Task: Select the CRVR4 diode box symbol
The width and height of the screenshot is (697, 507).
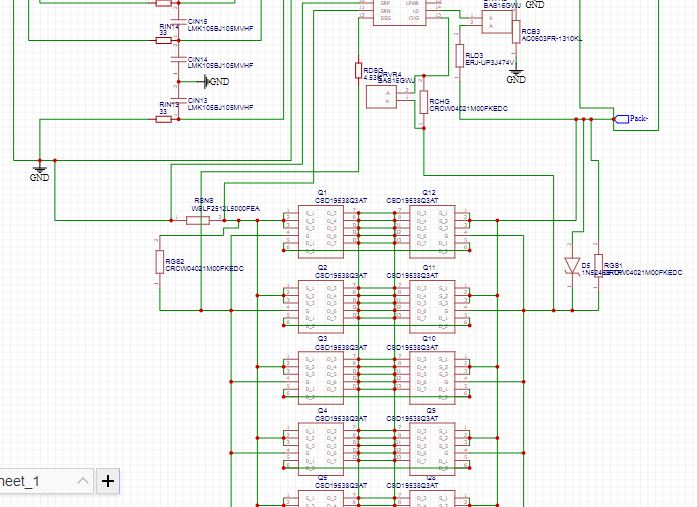Action: [381, 97]
